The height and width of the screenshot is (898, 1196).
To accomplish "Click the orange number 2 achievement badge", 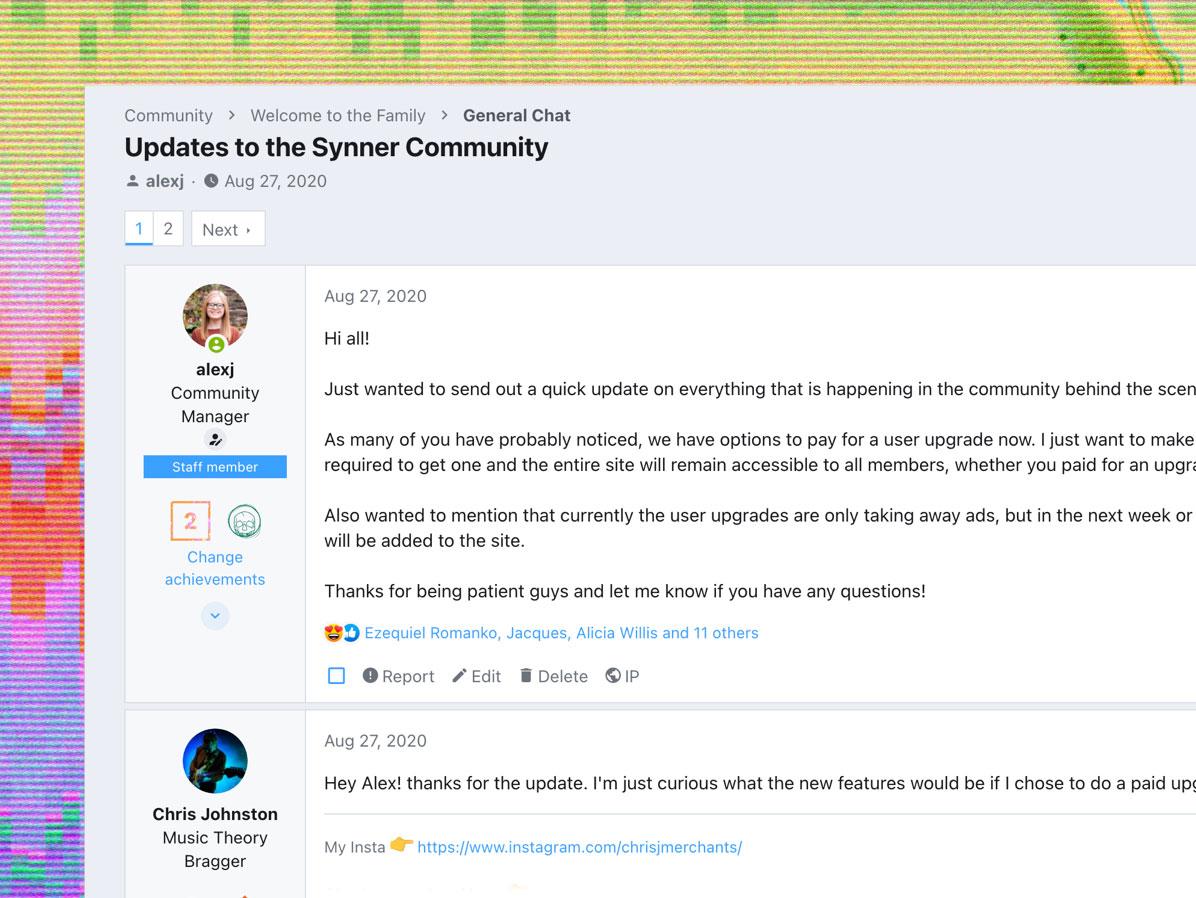I will (x=190, y=521).
